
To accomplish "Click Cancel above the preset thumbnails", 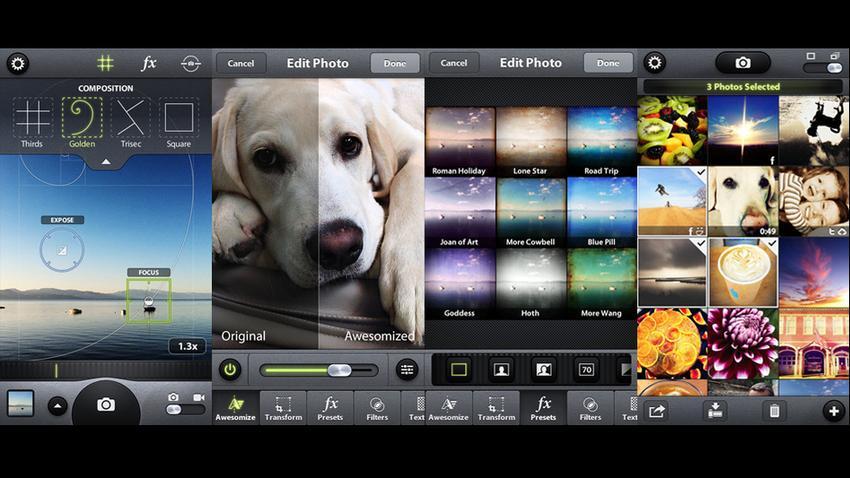I will tap(454, 63).
